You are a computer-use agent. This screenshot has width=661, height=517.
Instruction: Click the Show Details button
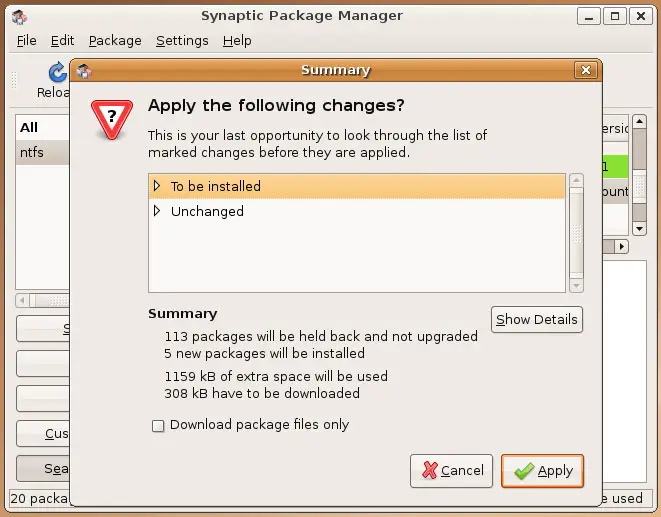pyautogui.click(x=537, y=320)
